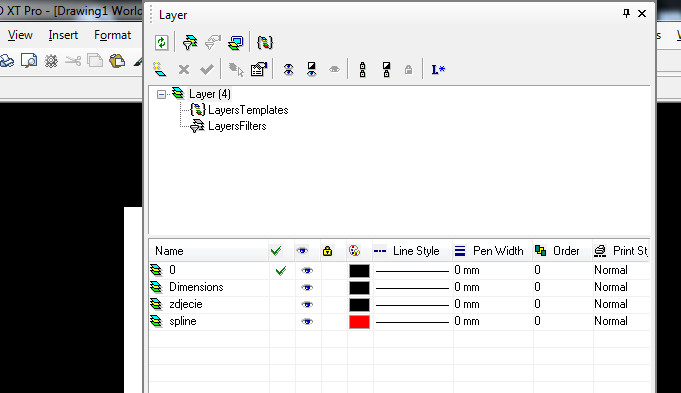Viewport: 681px width, 393px height.
Task: Collapse the Layer (4) tree node
Action: tap(161, 94)
